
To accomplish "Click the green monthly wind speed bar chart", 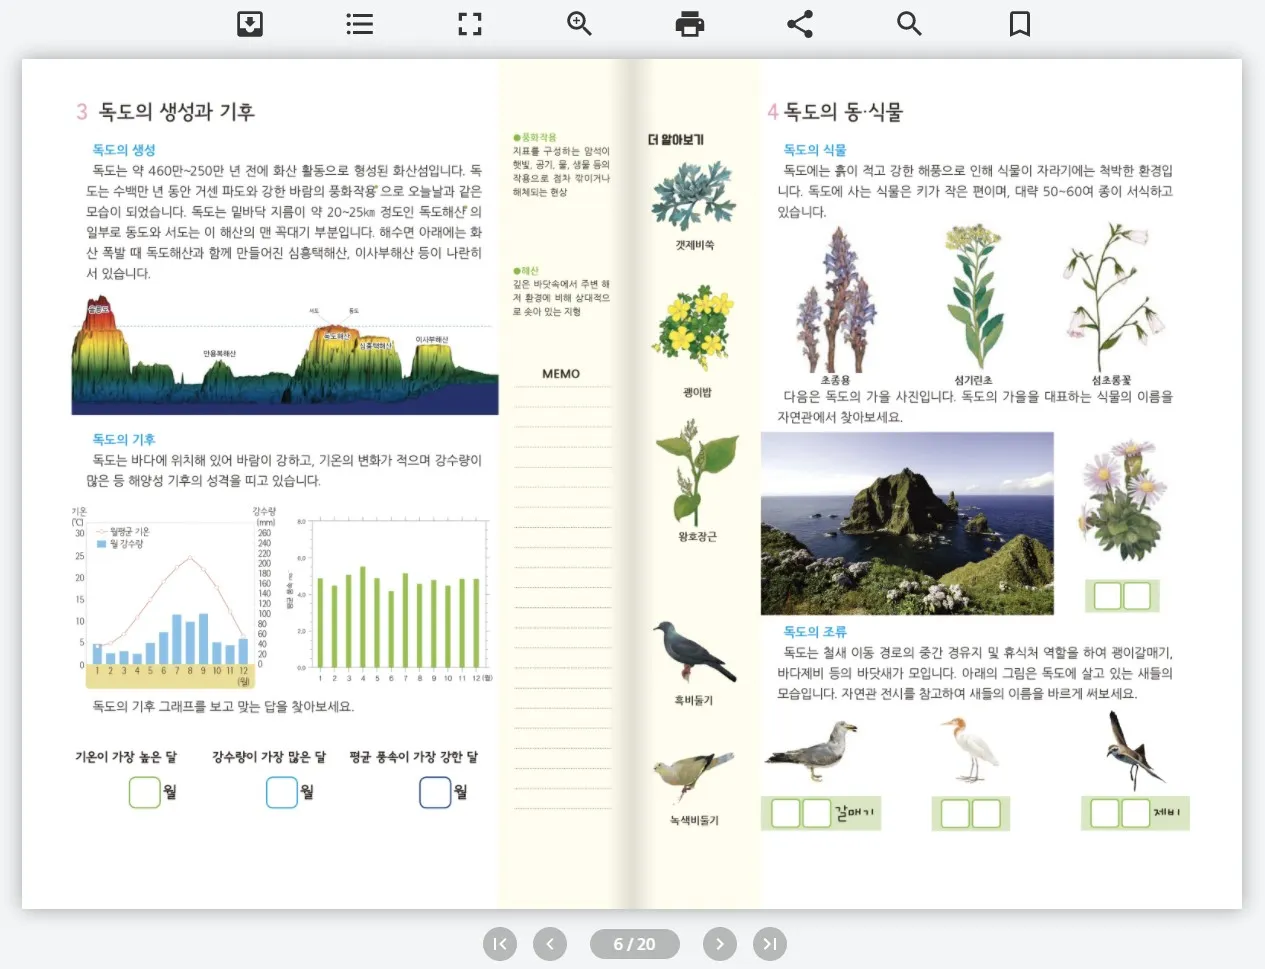I will click(397, 597).
